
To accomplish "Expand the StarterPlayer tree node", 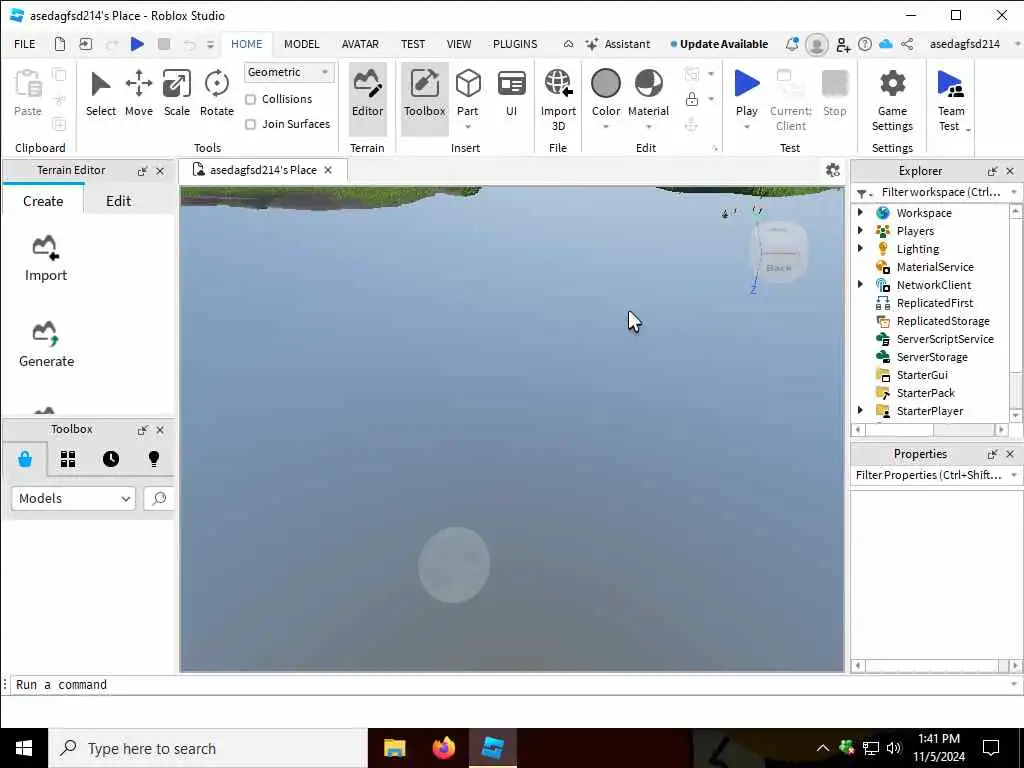I will [x=860, y=410].
